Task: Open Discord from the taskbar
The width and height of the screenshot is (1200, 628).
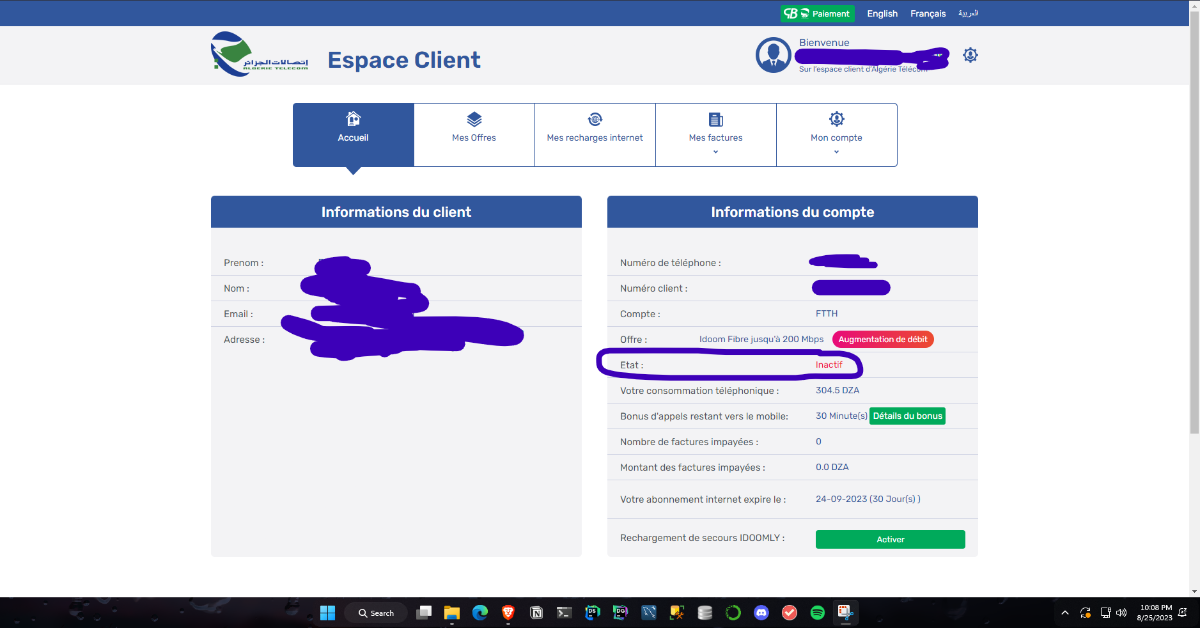Action: (761, 612)
